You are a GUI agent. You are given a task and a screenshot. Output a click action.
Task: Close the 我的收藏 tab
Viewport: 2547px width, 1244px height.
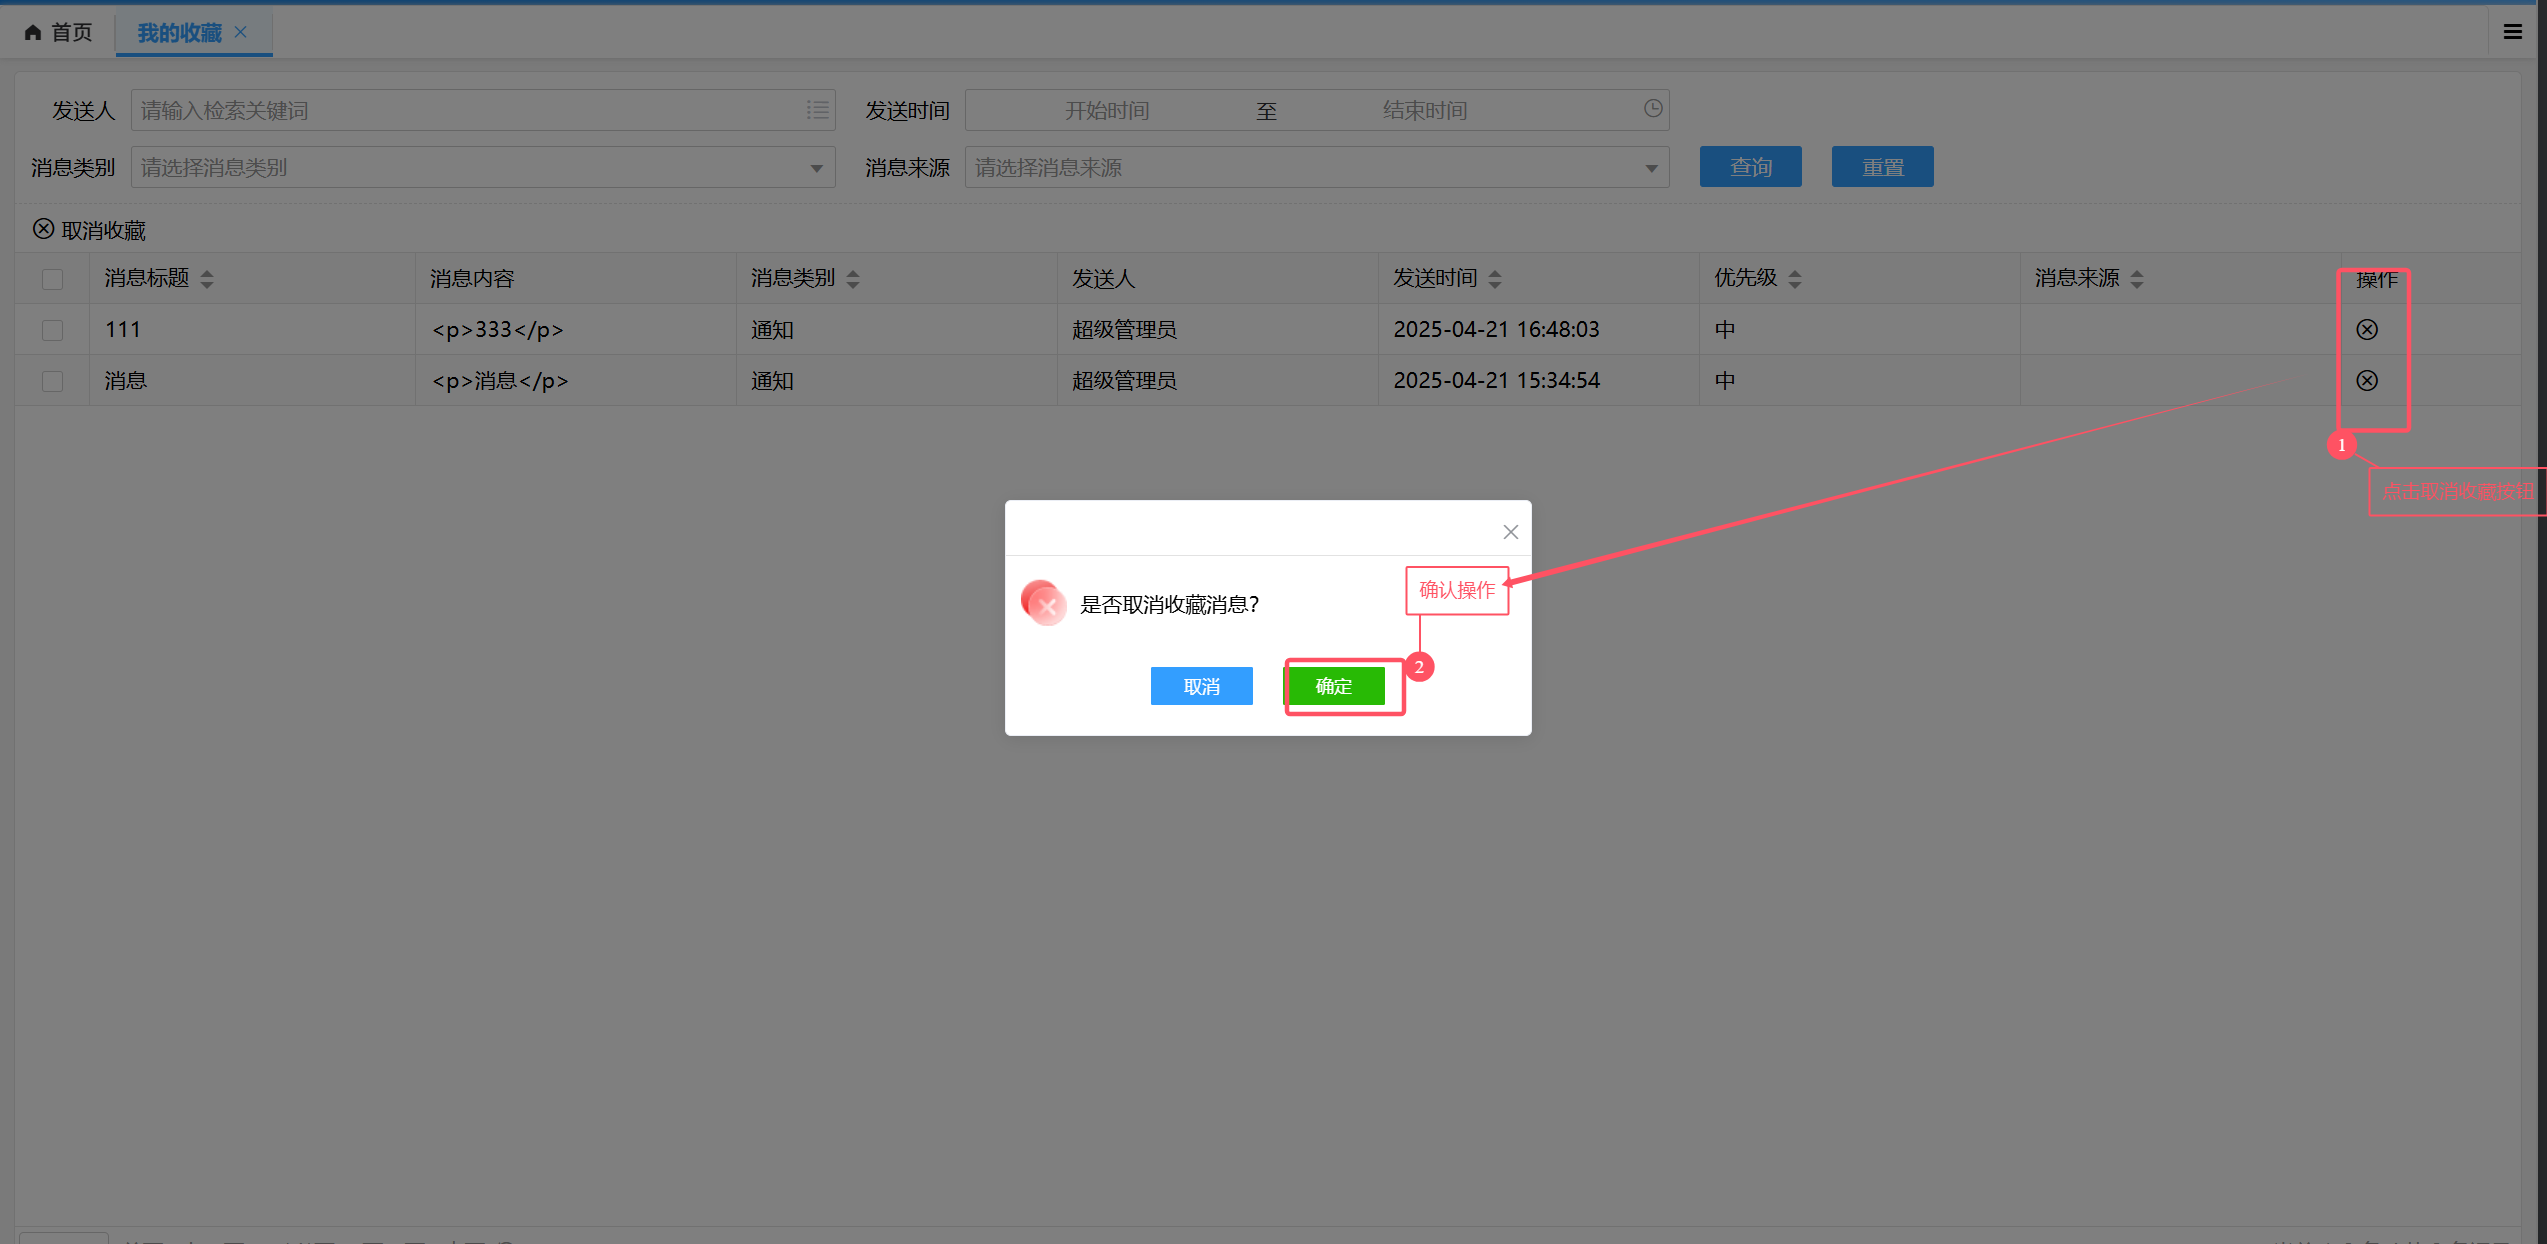tap(241, 32)
